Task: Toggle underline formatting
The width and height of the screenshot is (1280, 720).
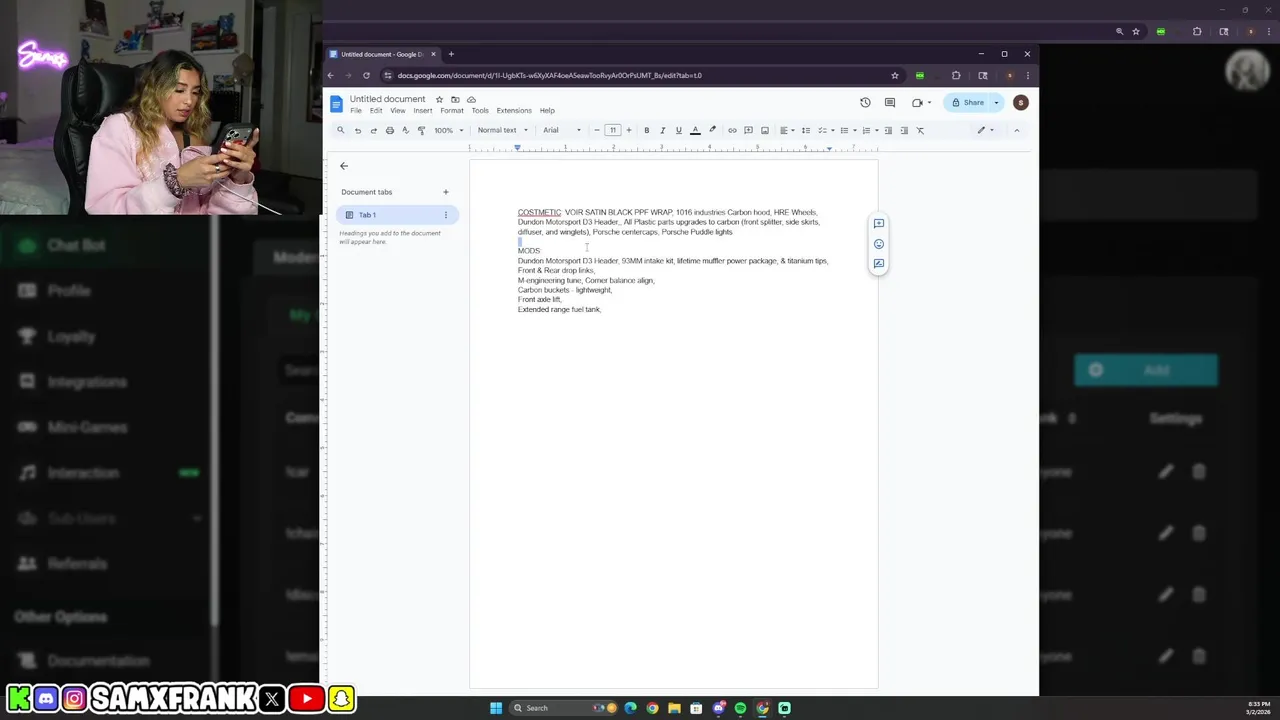Action: pyautogui.click(x=678, y=130)
